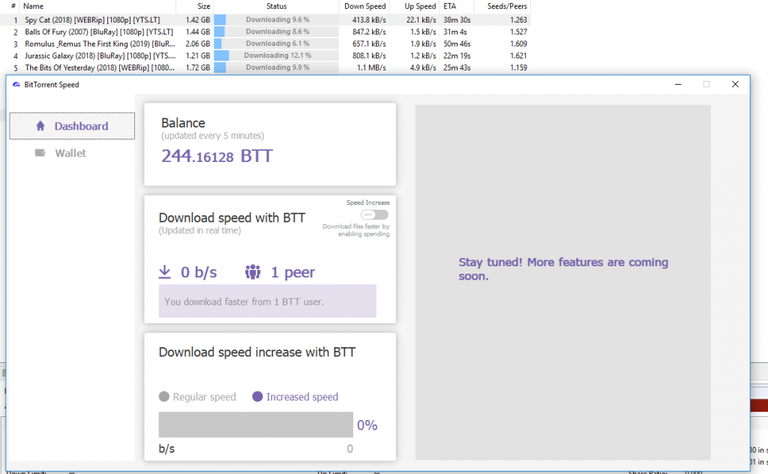This screenshot has width=768, height=474.
Task: Click the 50m 46s ETA cell
Action: click(x=457, y=44)
